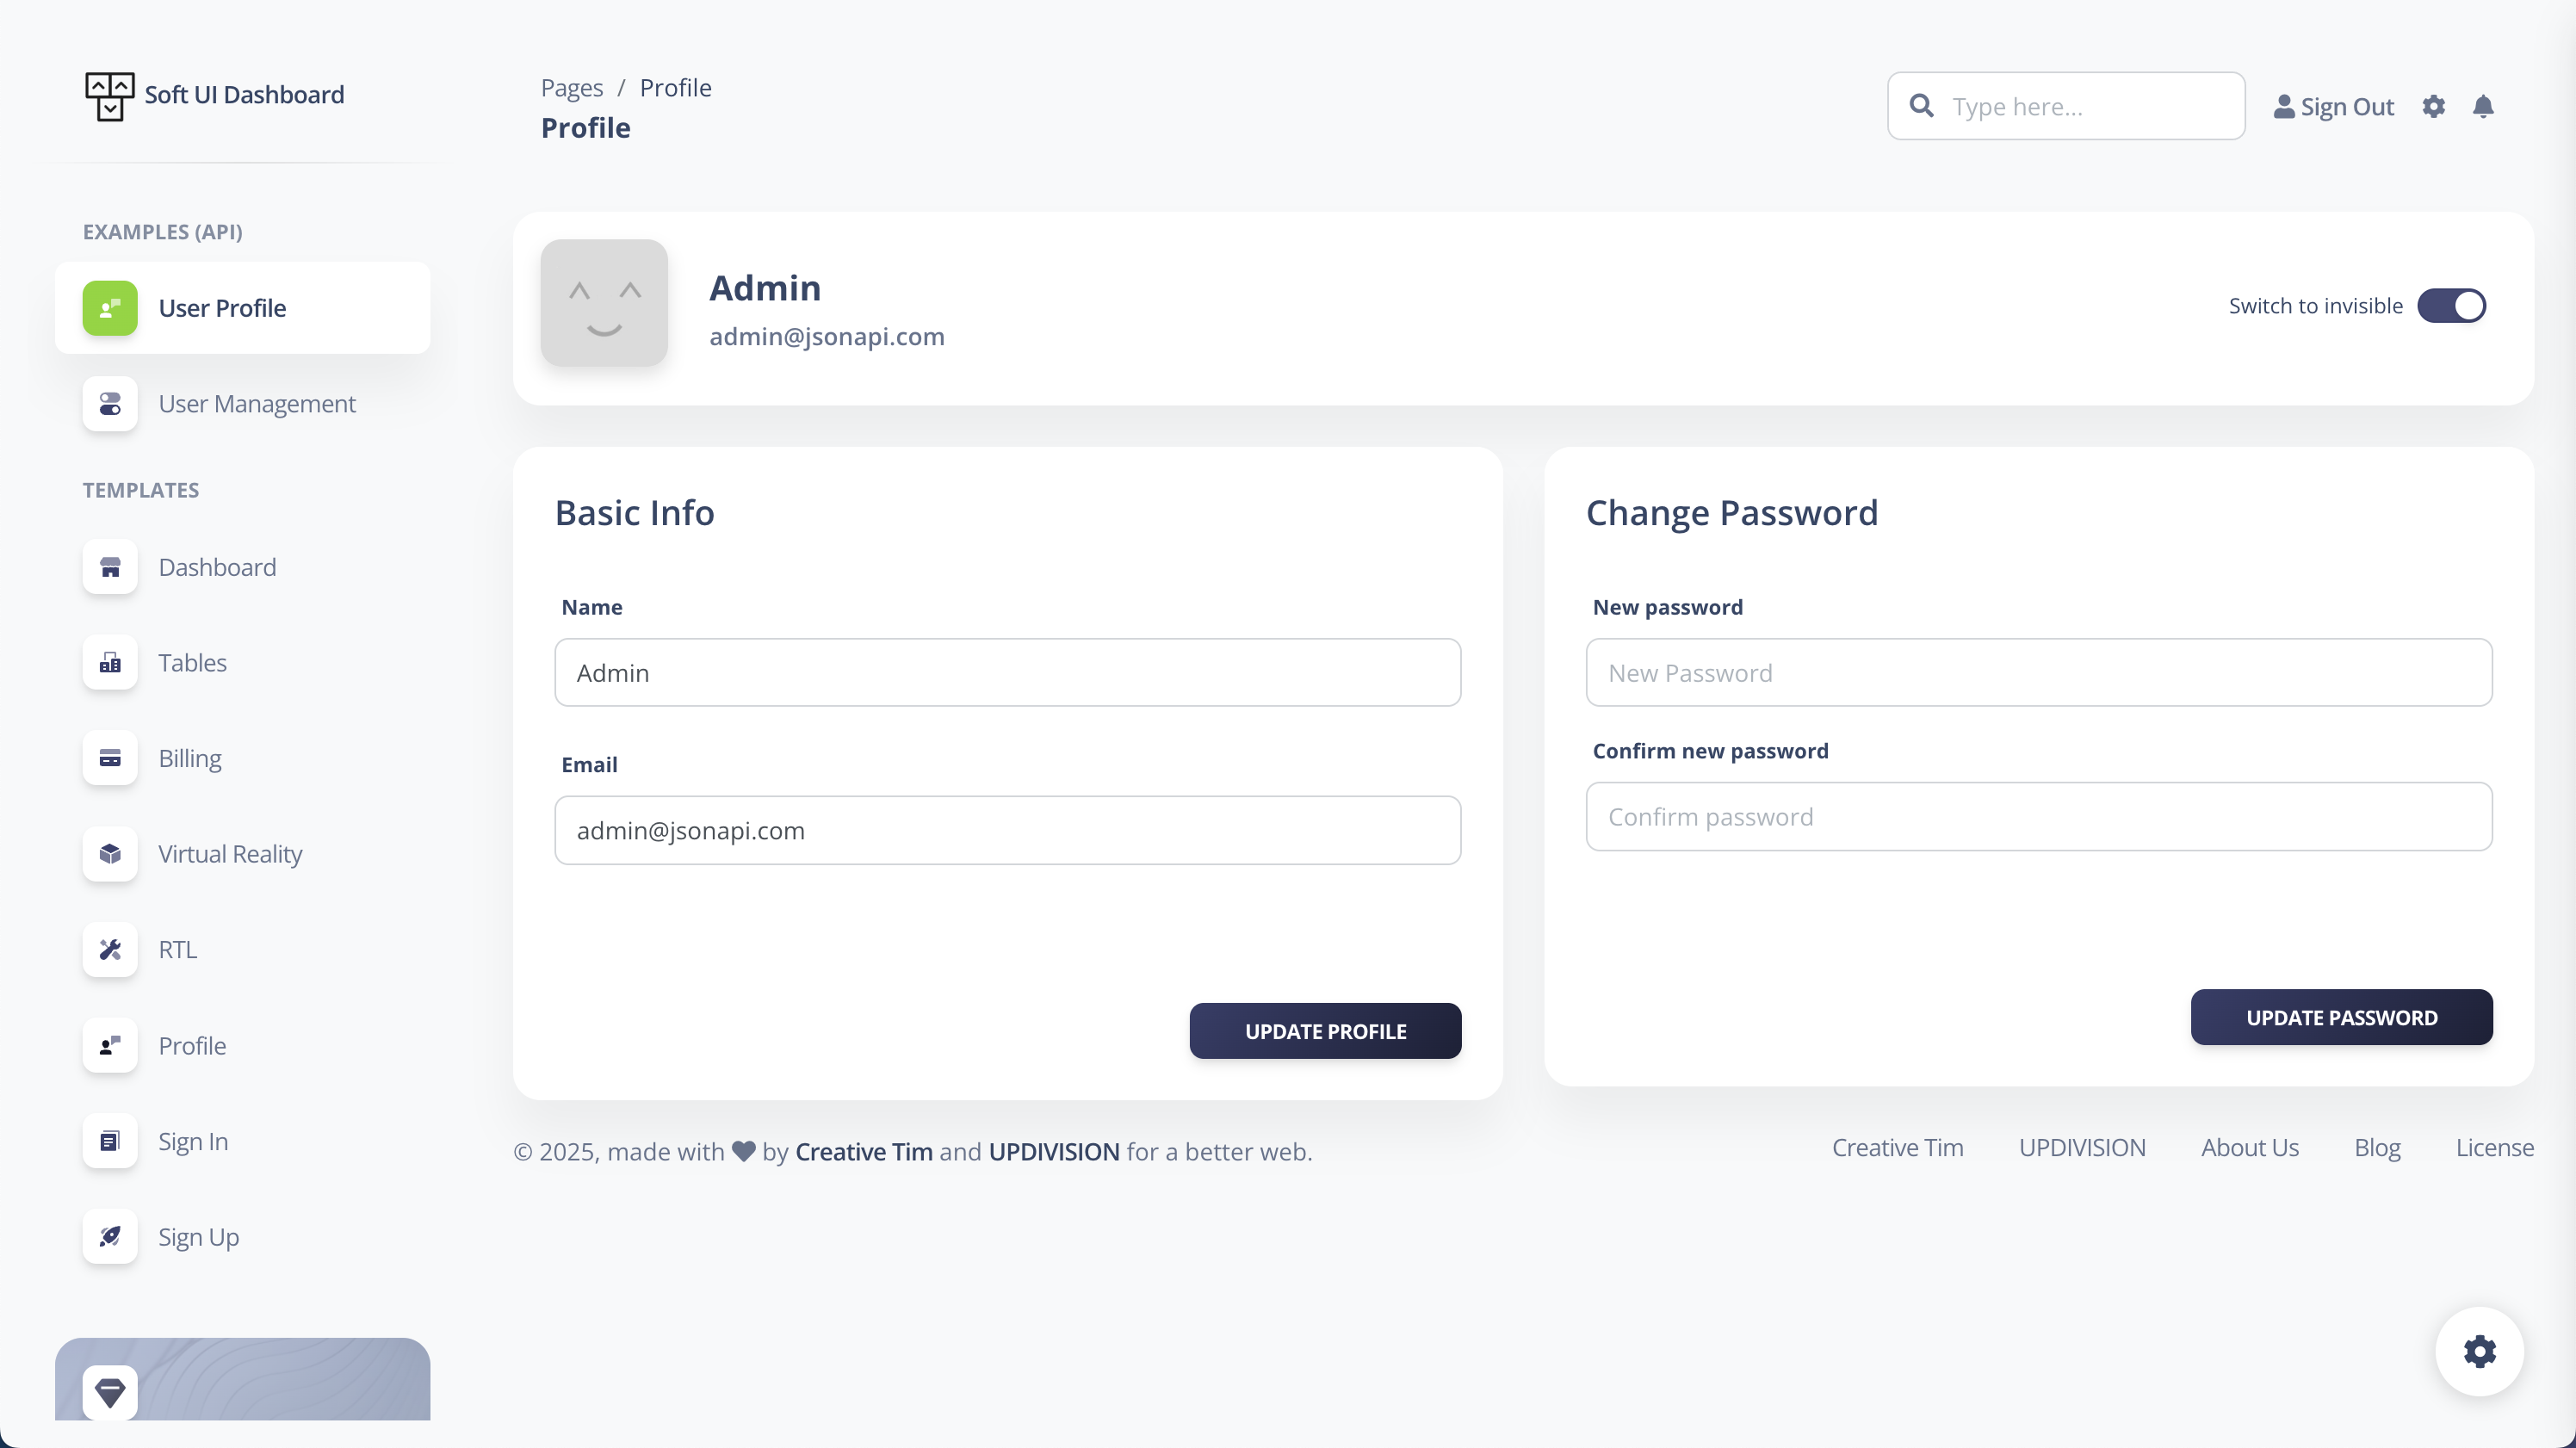Click Sign Out in the navbar
The width and height of the screenshot is (2576, 1448).
point(2334,107)
